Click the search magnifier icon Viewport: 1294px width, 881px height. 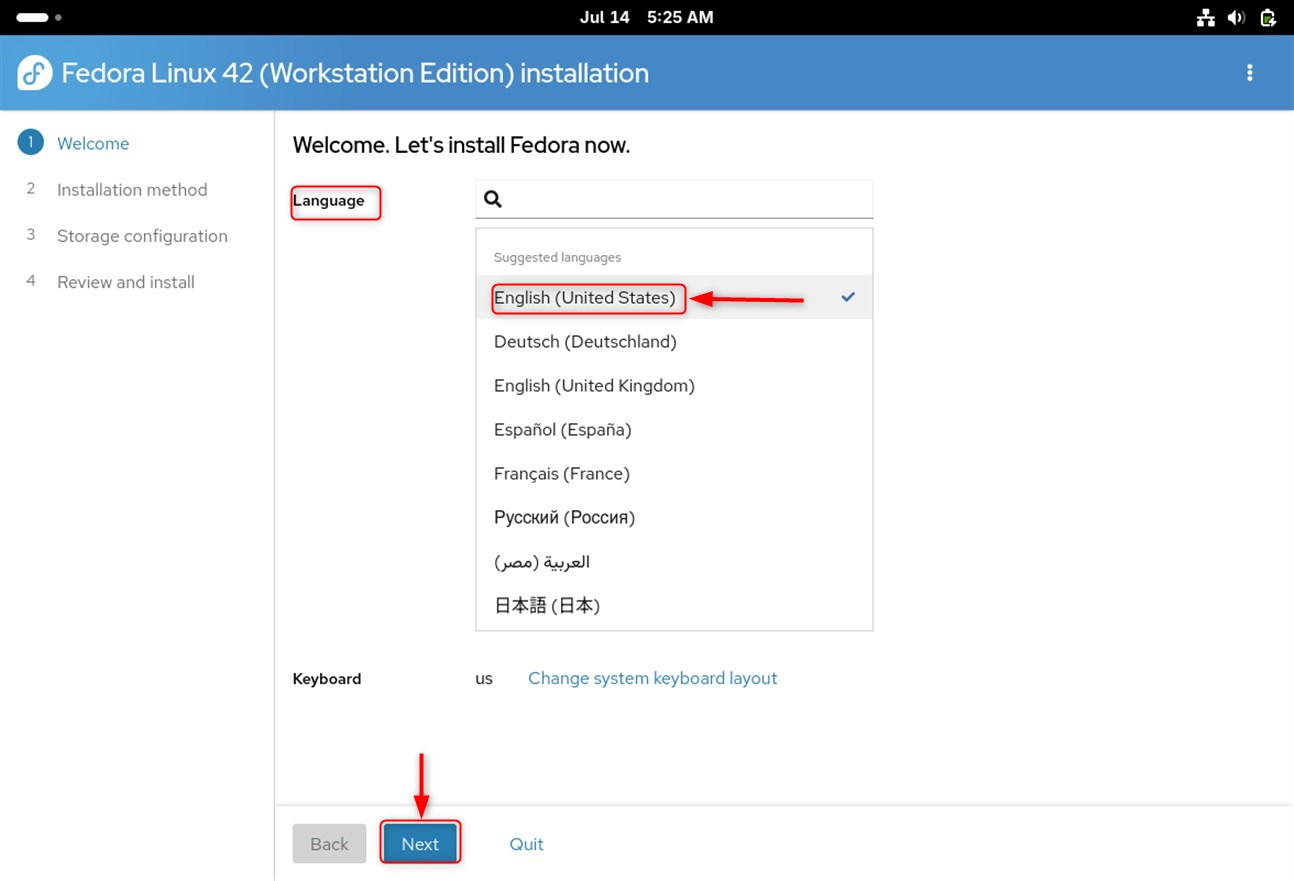492,199
